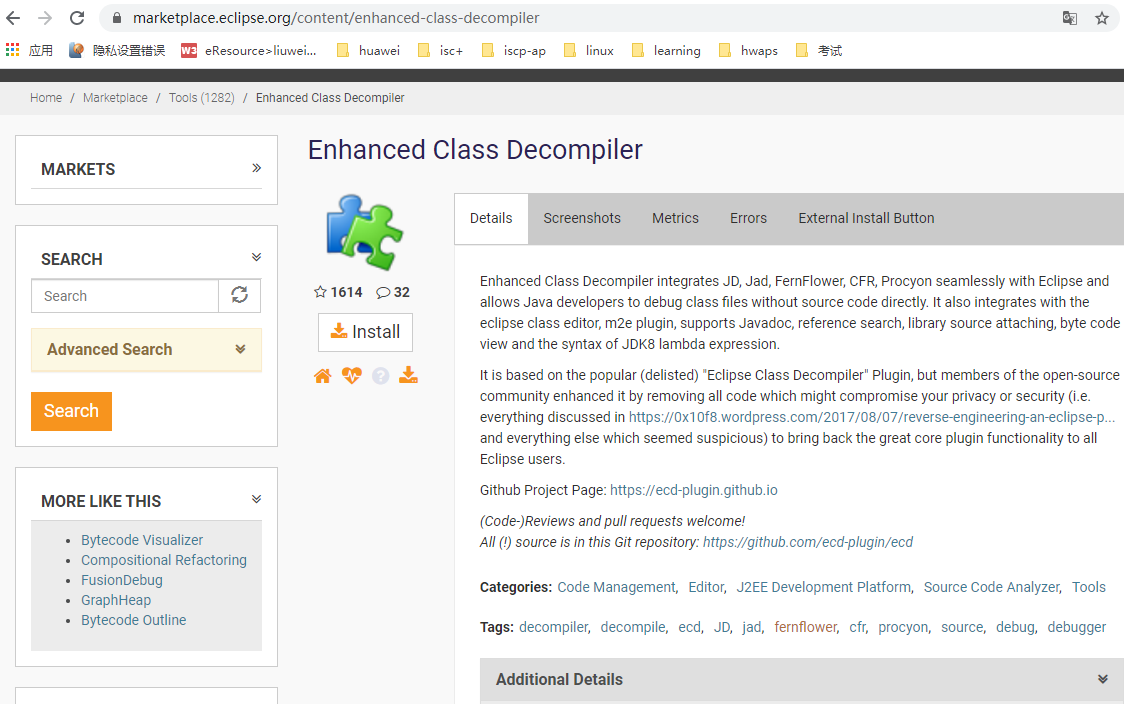
Task: Select the debugger tag
Action: coord(1077,627)
